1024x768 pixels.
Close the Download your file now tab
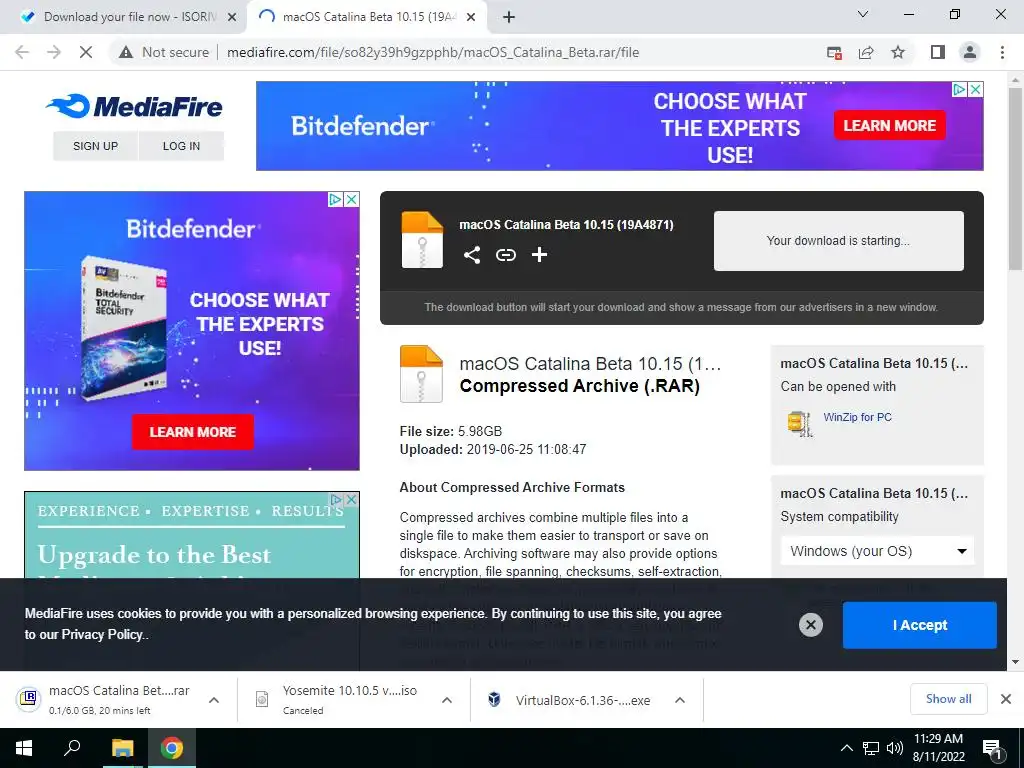[x=232, y=18]
